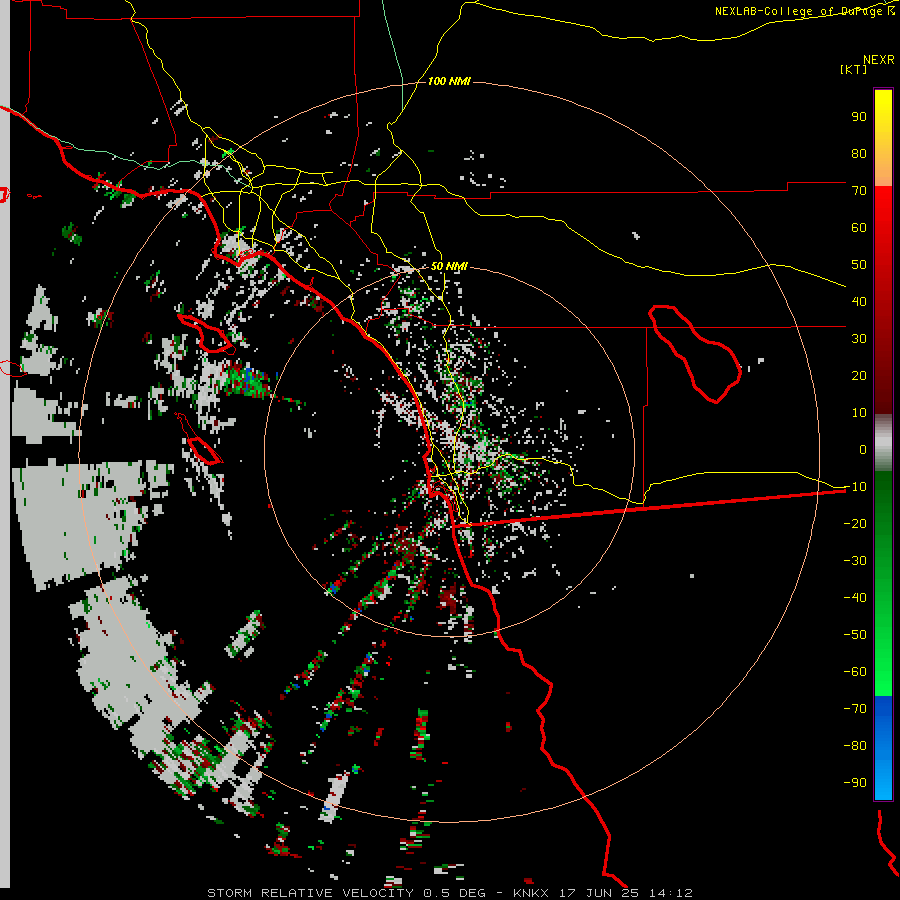Image resolution: width=900 pixels, height=900 pixels.
Task: Select the 0 scale value
Action: (863, 449)
